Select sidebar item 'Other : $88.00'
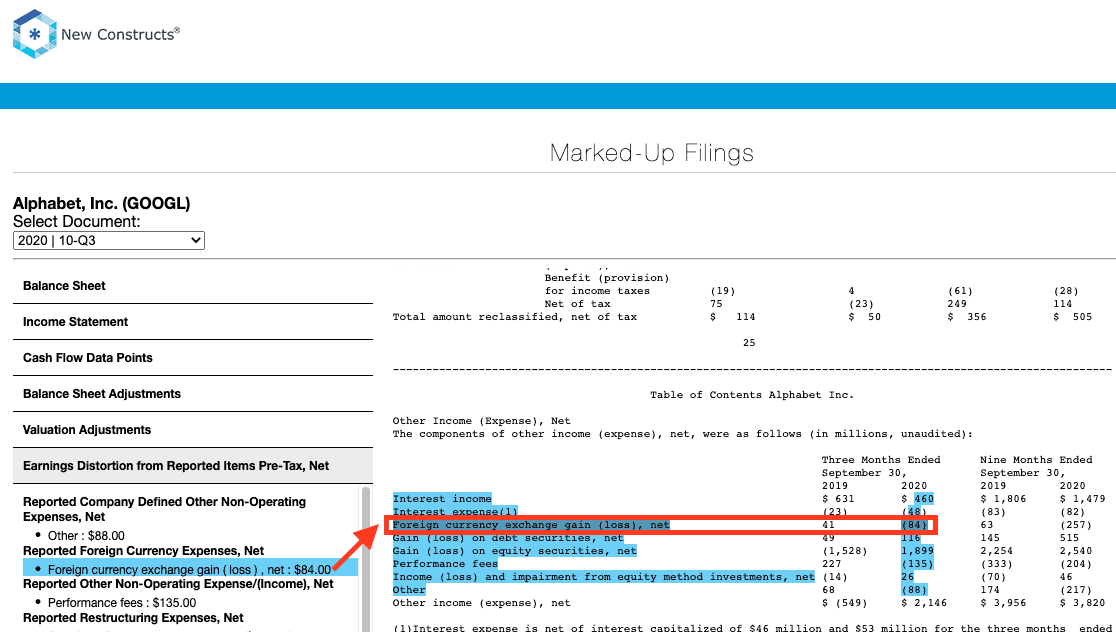 tap(86, 536)
